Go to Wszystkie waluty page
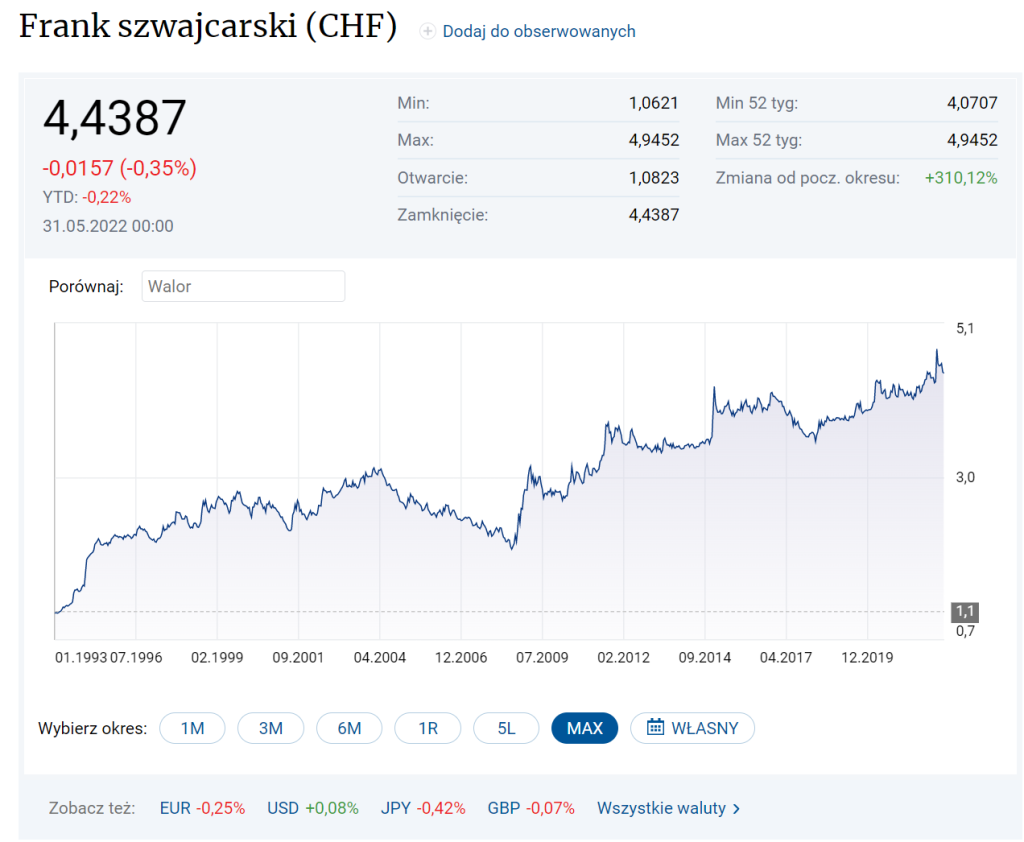The image size is (1024, 842). tap(661, 808)
